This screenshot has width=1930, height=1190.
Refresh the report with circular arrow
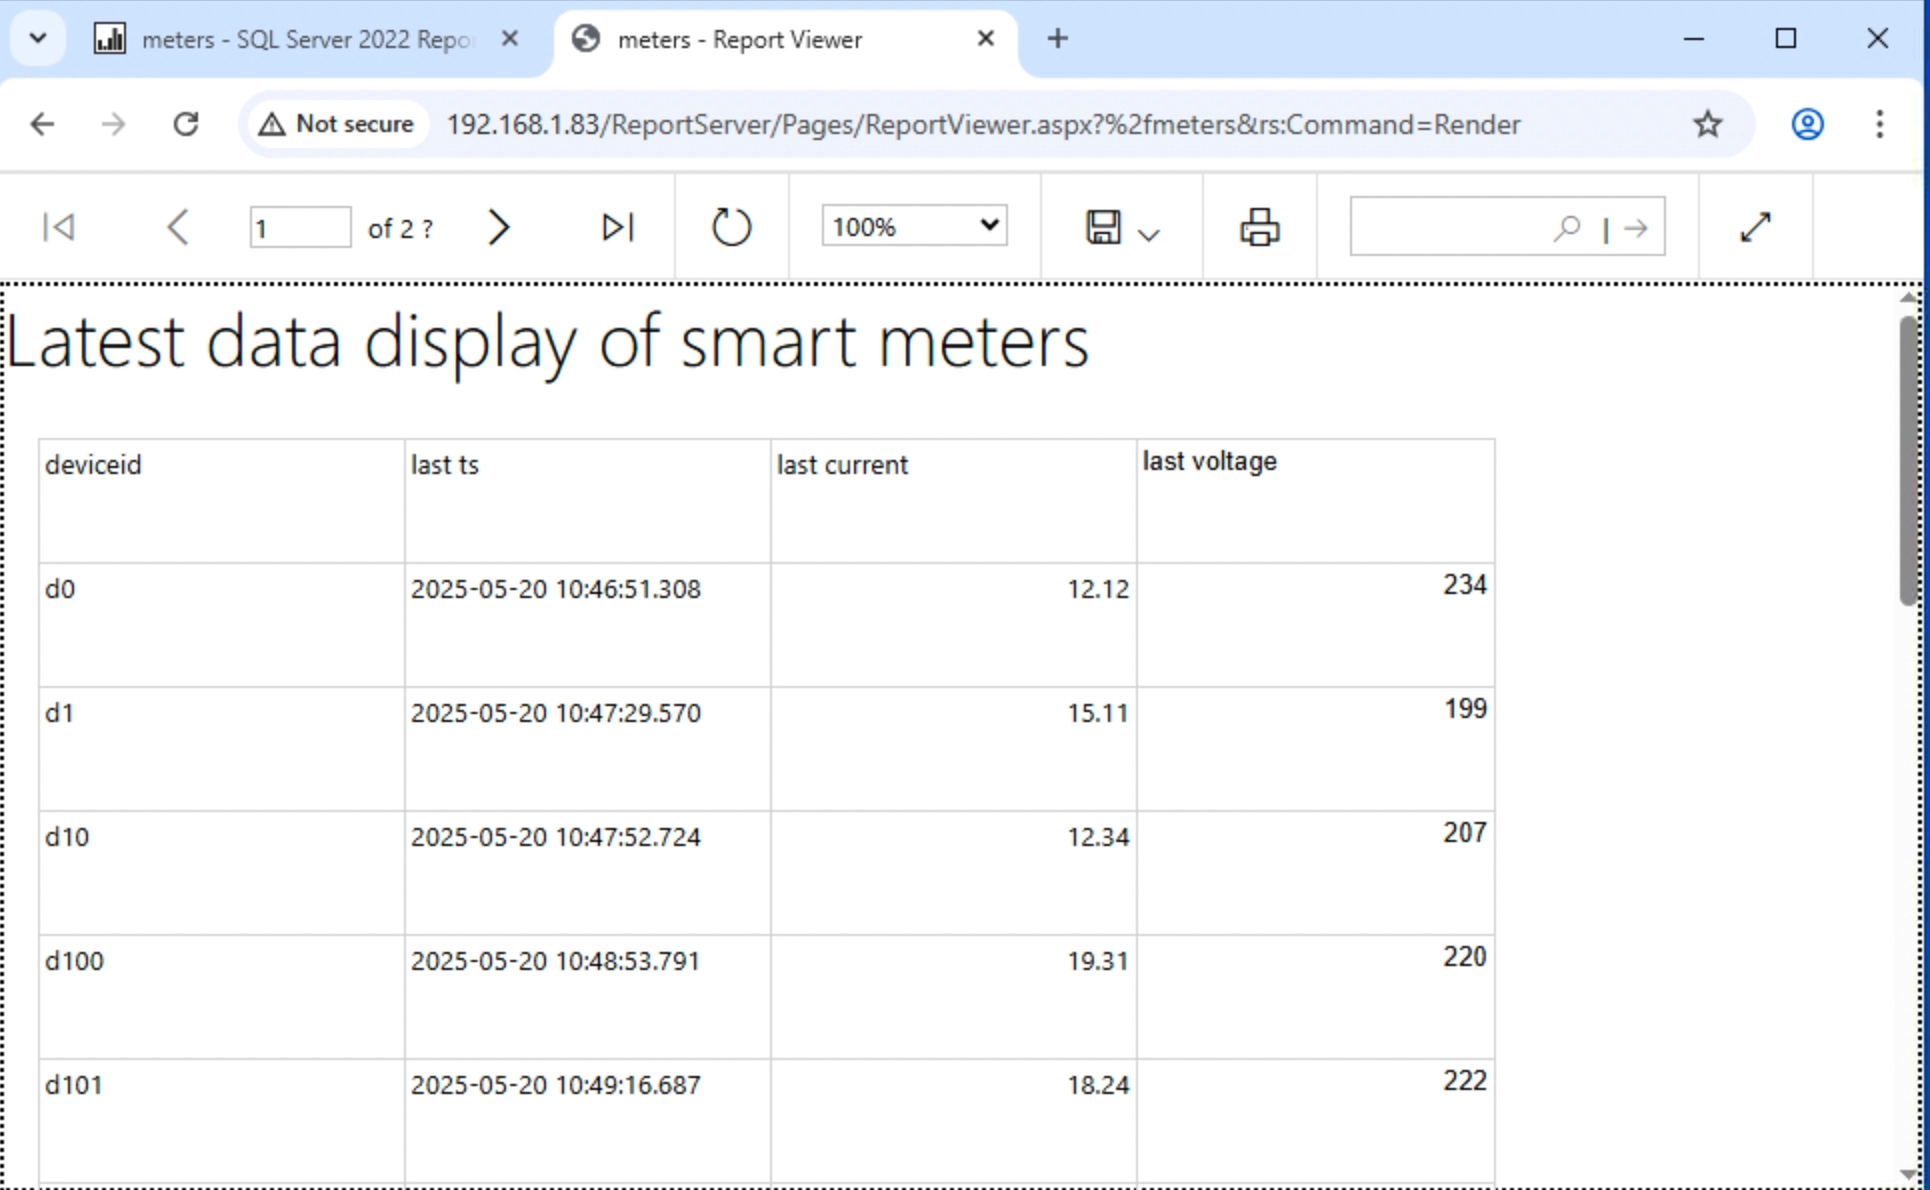(731, 228)
